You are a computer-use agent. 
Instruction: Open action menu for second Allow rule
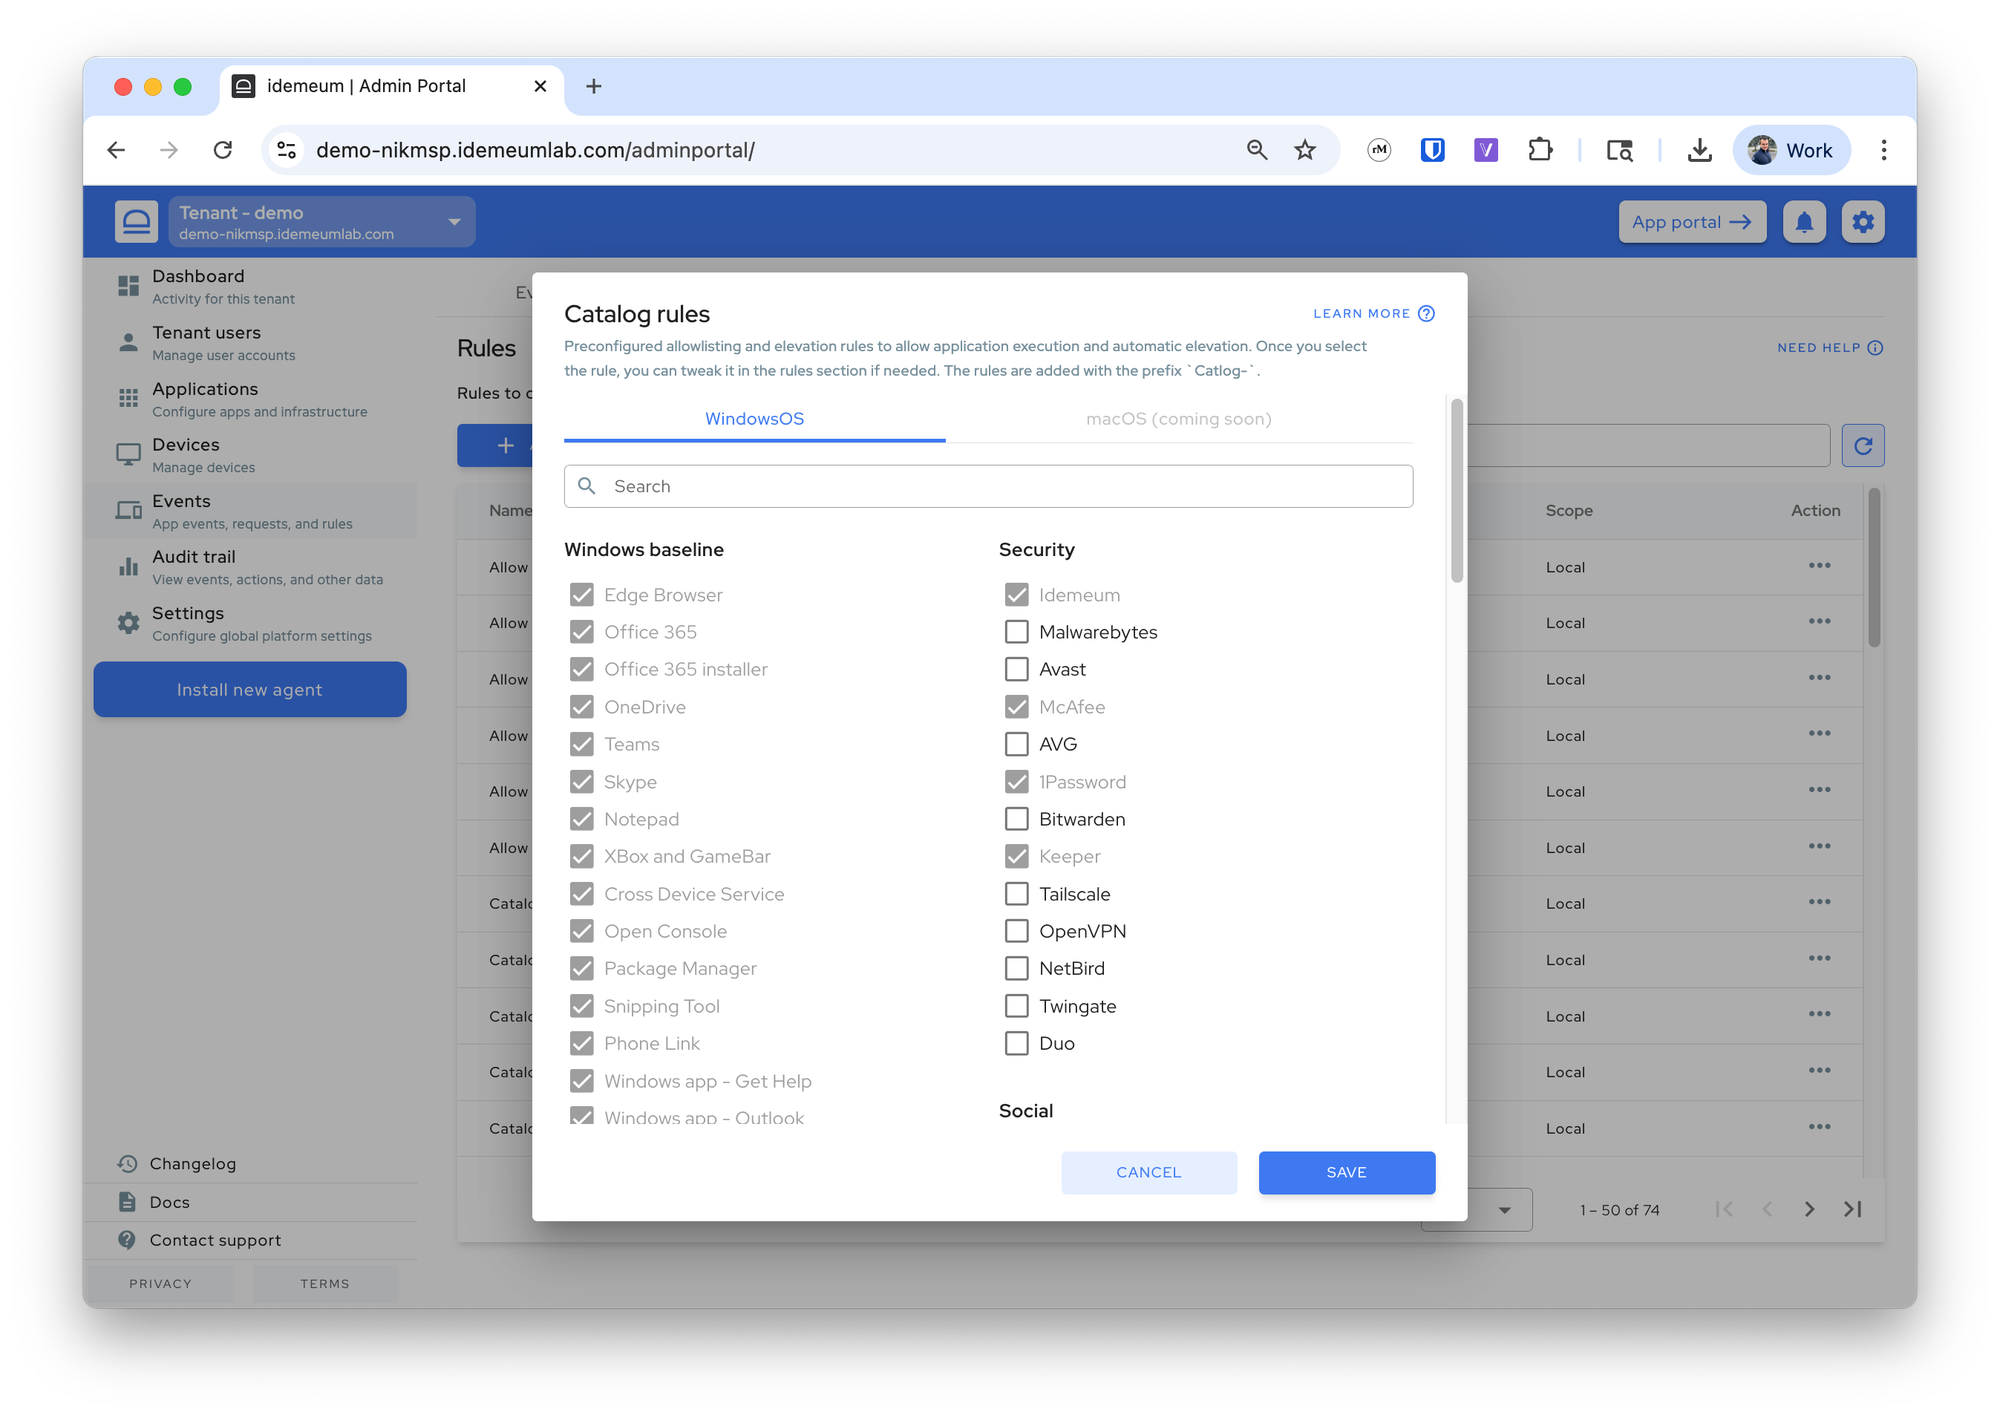point(1819,622)
